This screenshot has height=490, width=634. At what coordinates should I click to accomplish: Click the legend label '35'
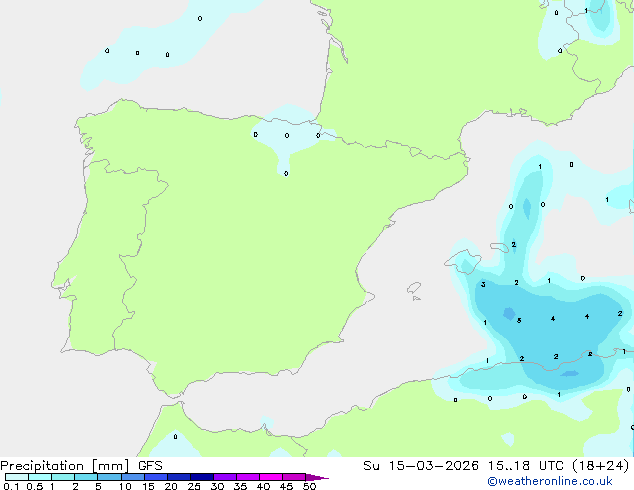[240, 486]
